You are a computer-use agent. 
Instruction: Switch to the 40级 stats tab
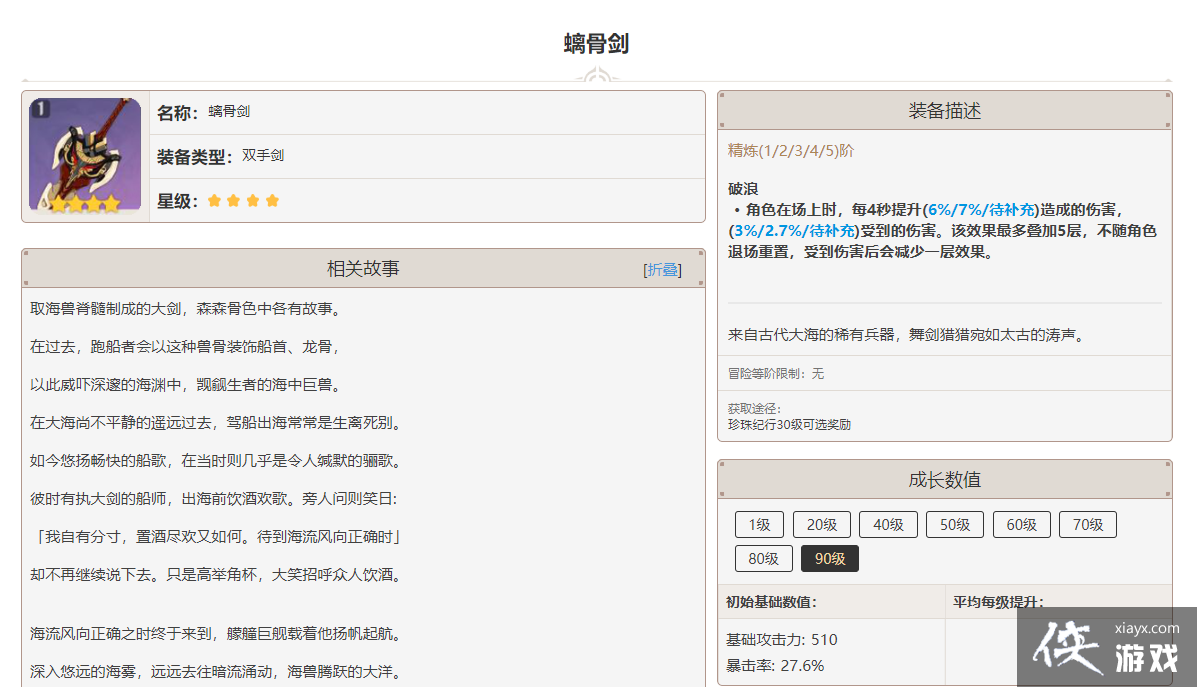888,525
